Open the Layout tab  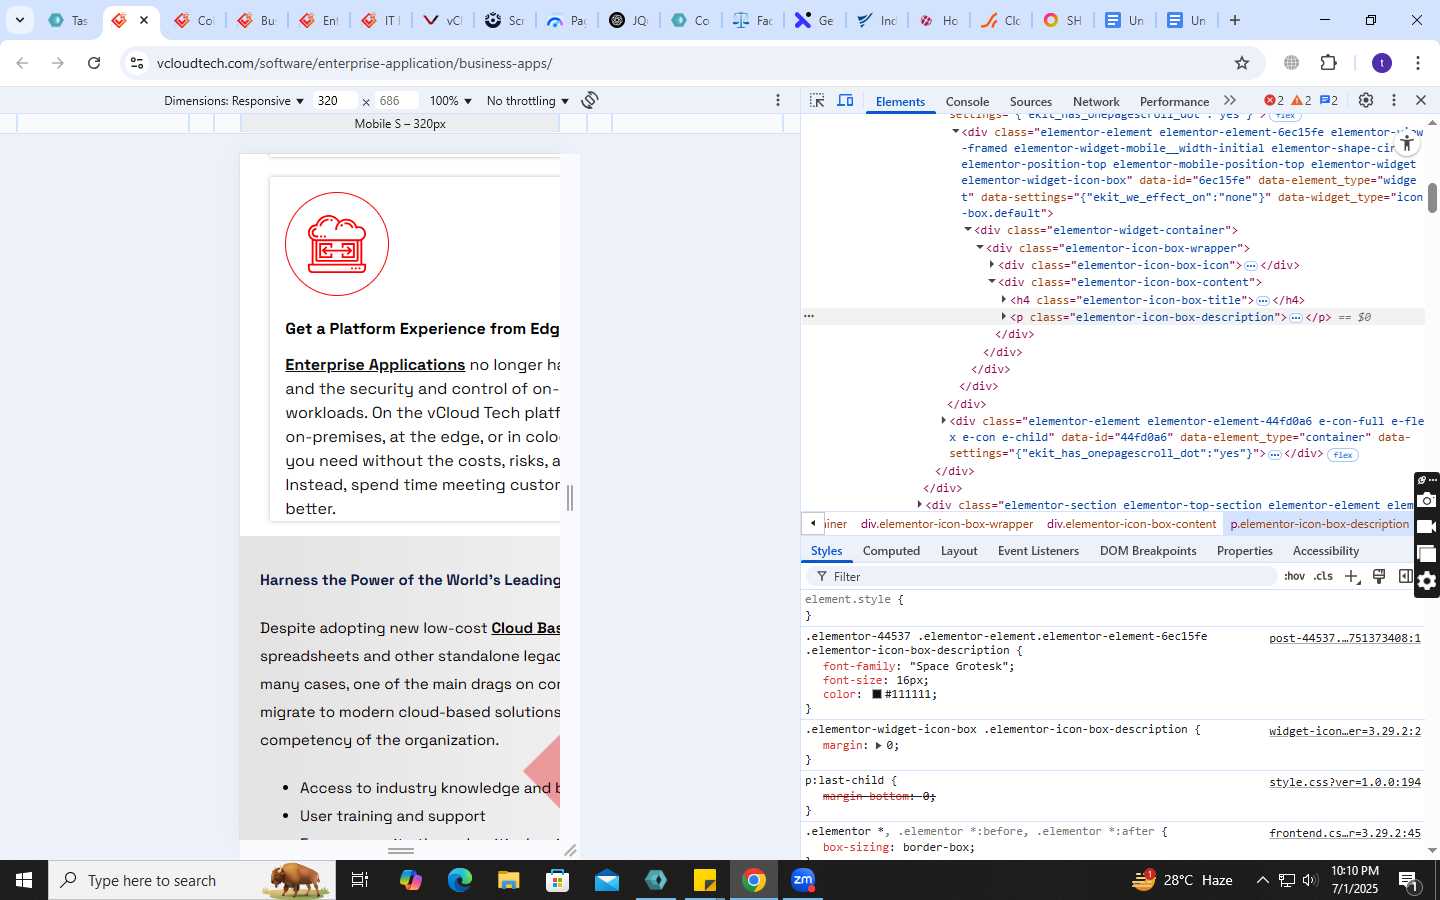(959, 551)
